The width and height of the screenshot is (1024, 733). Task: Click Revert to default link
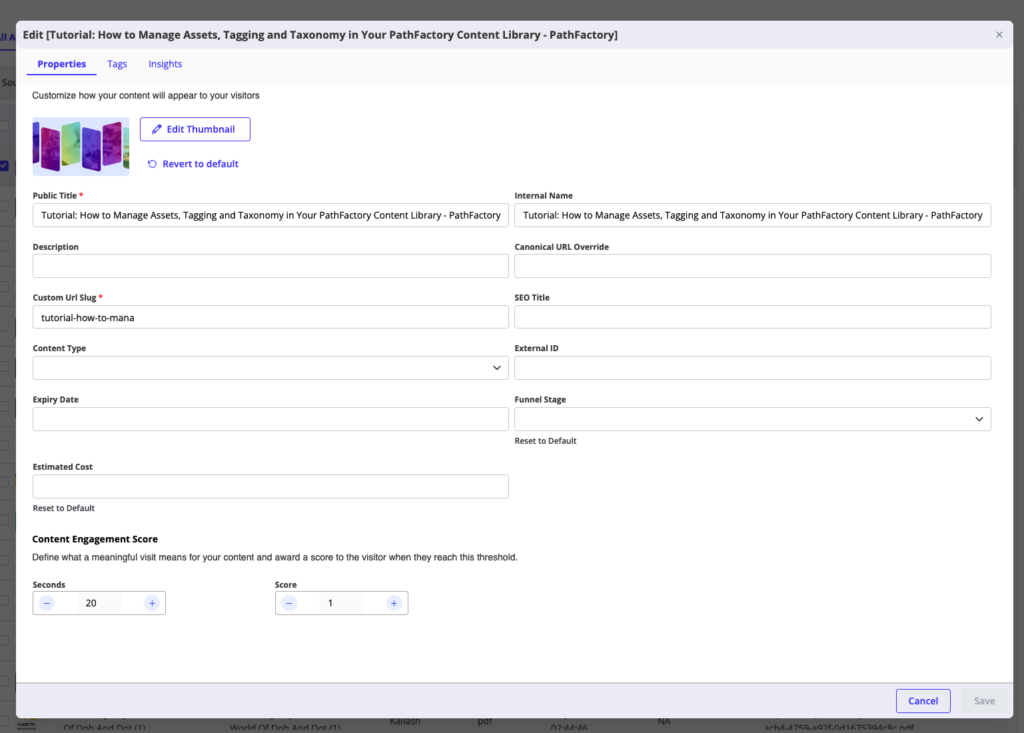[193, 164]
